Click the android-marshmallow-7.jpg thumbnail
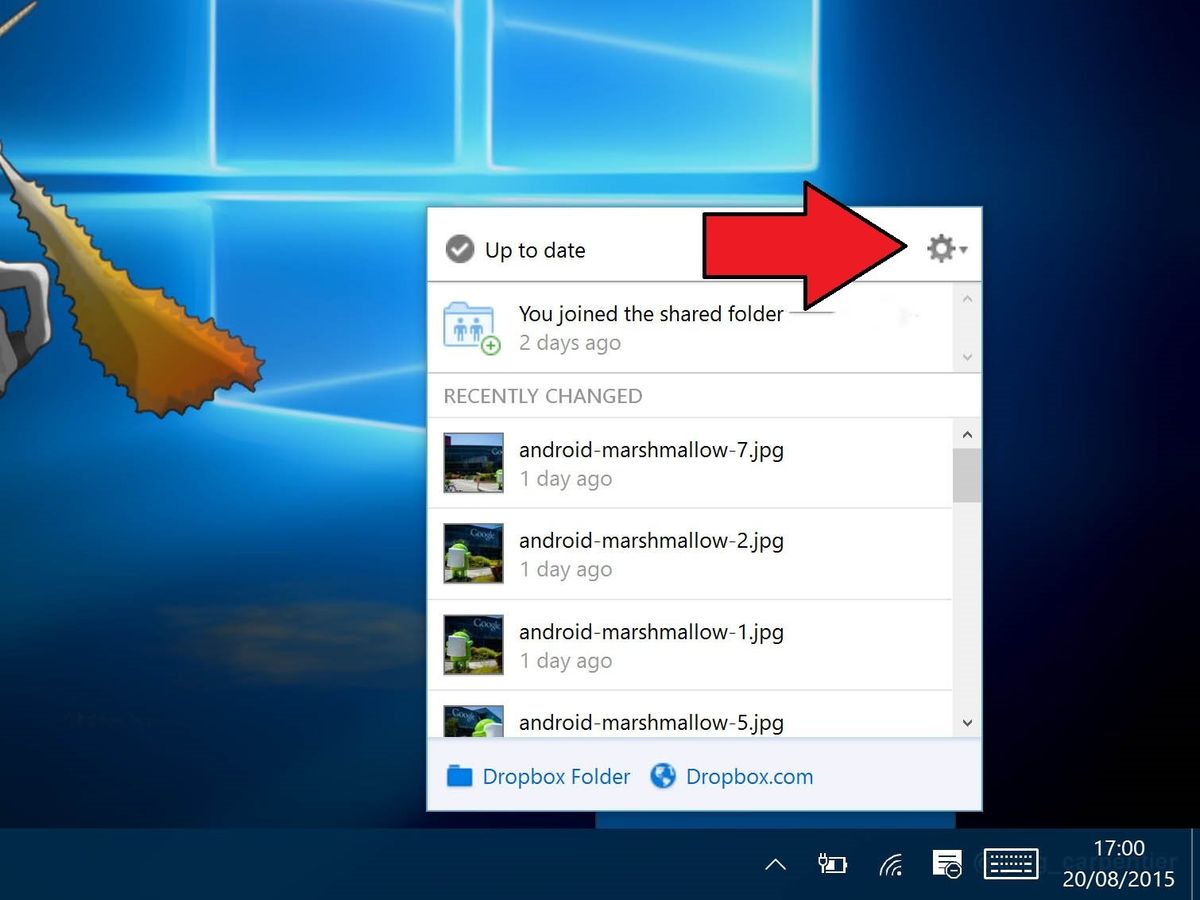 click(472, 462)
